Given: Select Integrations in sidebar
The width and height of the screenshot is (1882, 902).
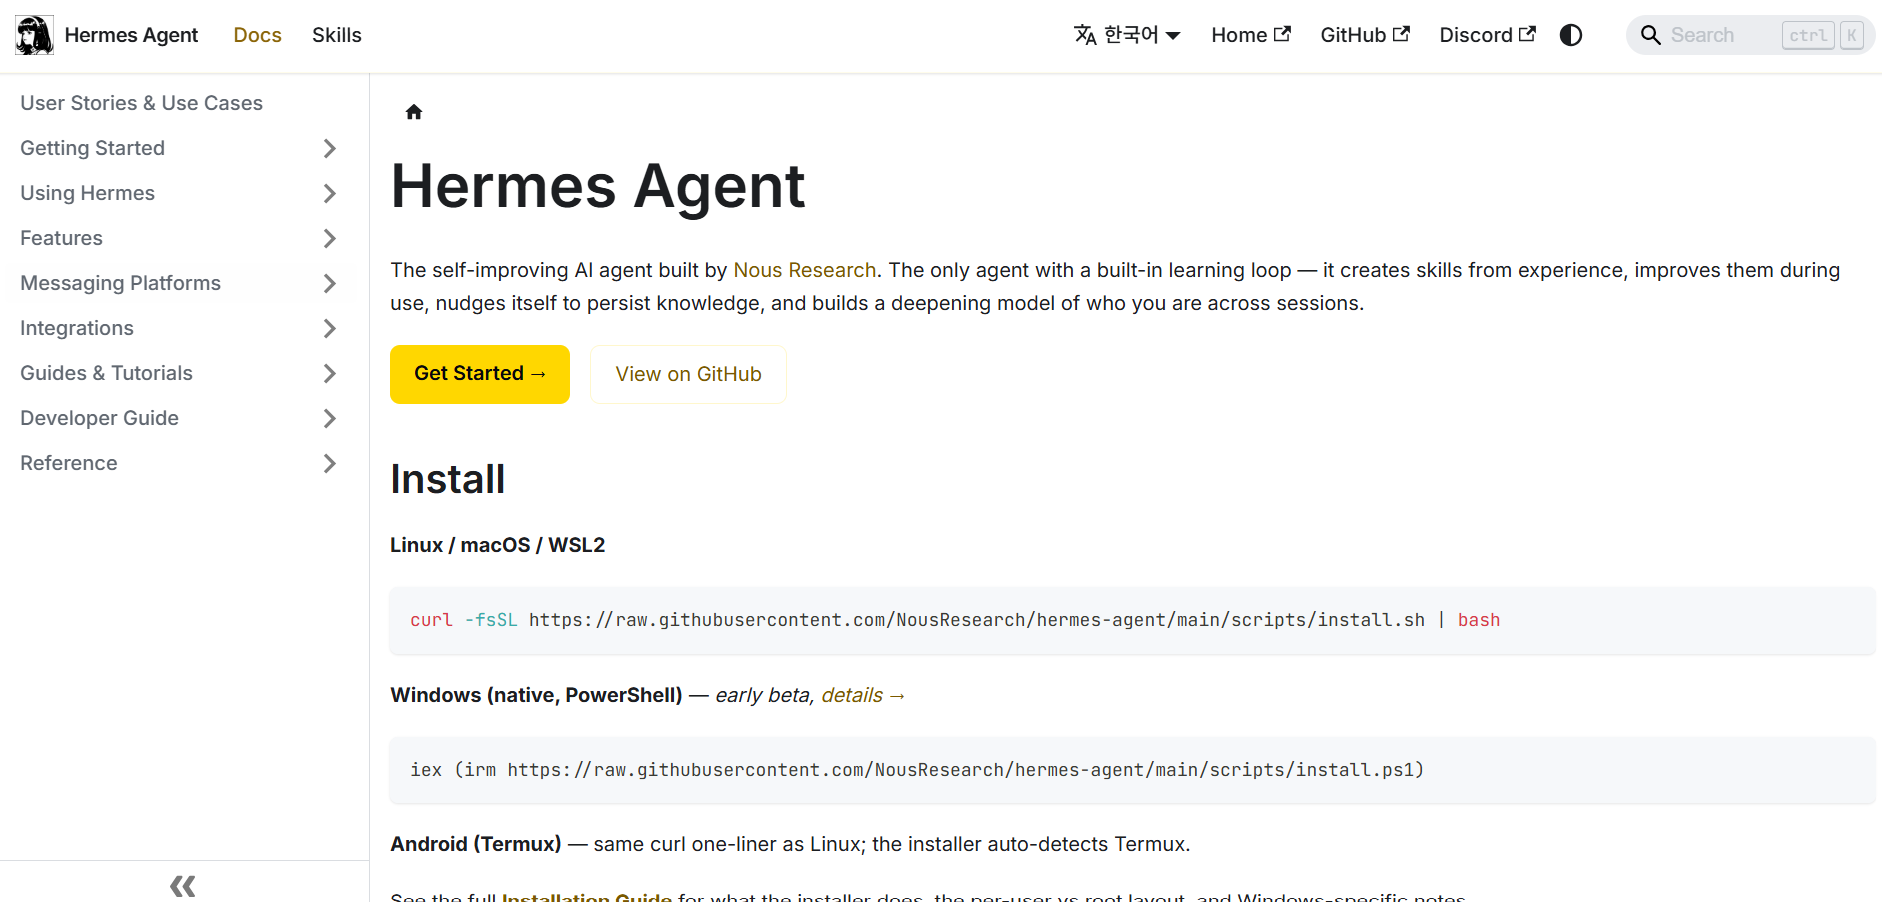Looking at the screenshot, I should (x=77, y=328).
